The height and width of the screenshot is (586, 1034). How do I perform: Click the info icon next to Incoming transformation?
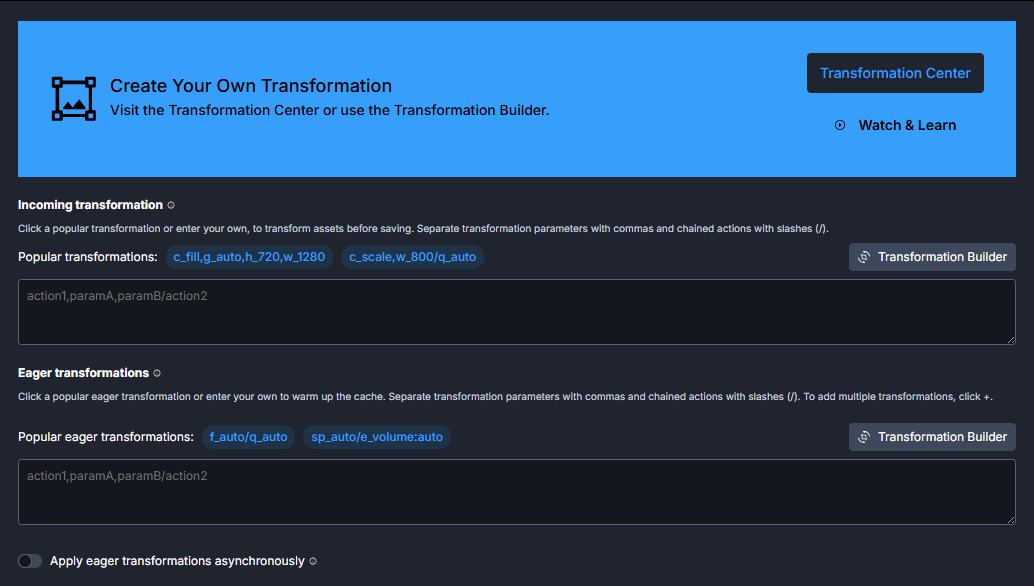pyautogui.click(x=171, y=205)
